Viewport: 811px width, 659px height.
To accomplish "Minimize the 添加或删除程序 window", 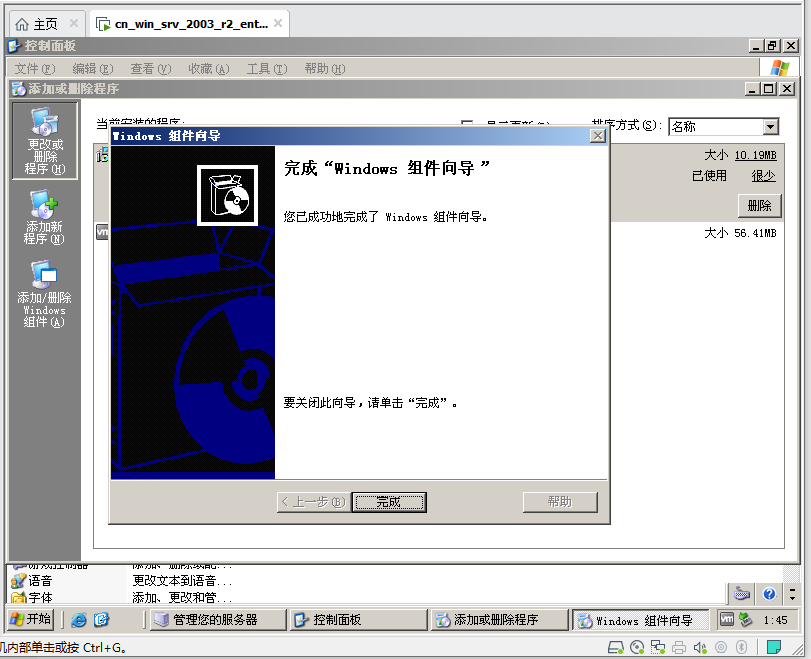I will click(752, 89).
